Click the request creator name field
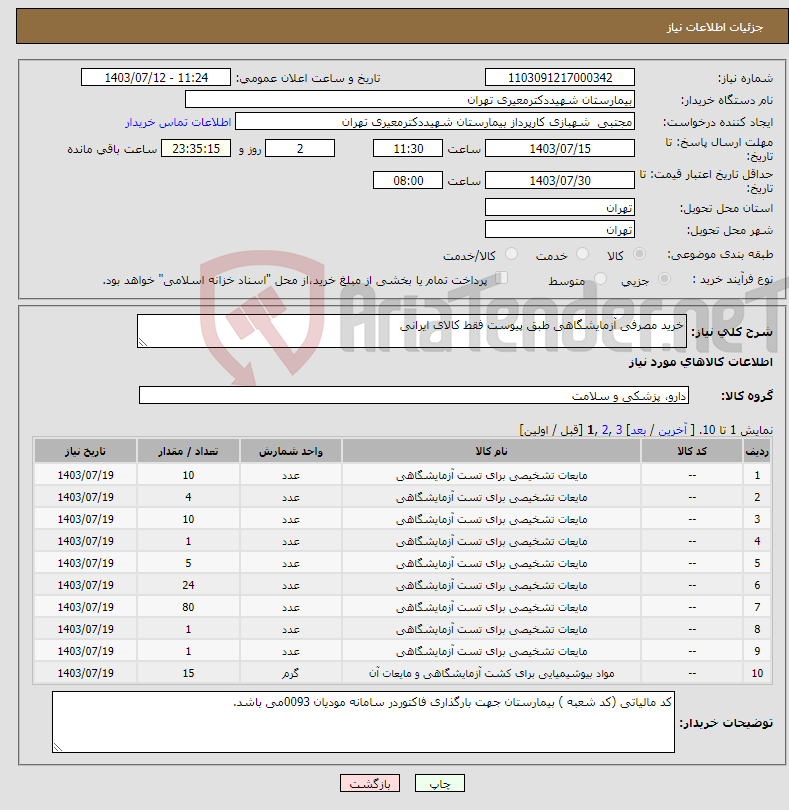Viewport: 789px width, 810px height. click(x=435, y=122)
